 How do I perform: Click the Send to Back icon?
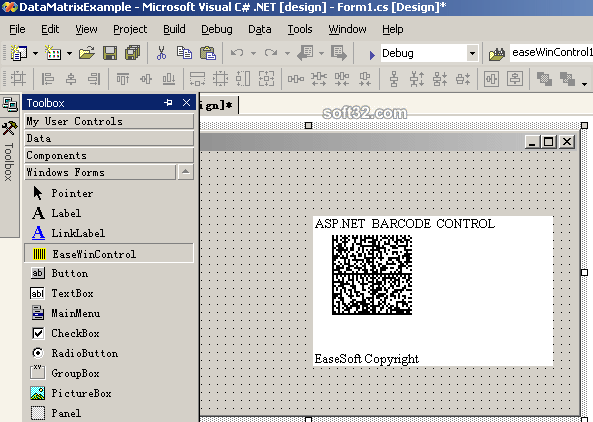pyautogui.click(x=567, y=79)
